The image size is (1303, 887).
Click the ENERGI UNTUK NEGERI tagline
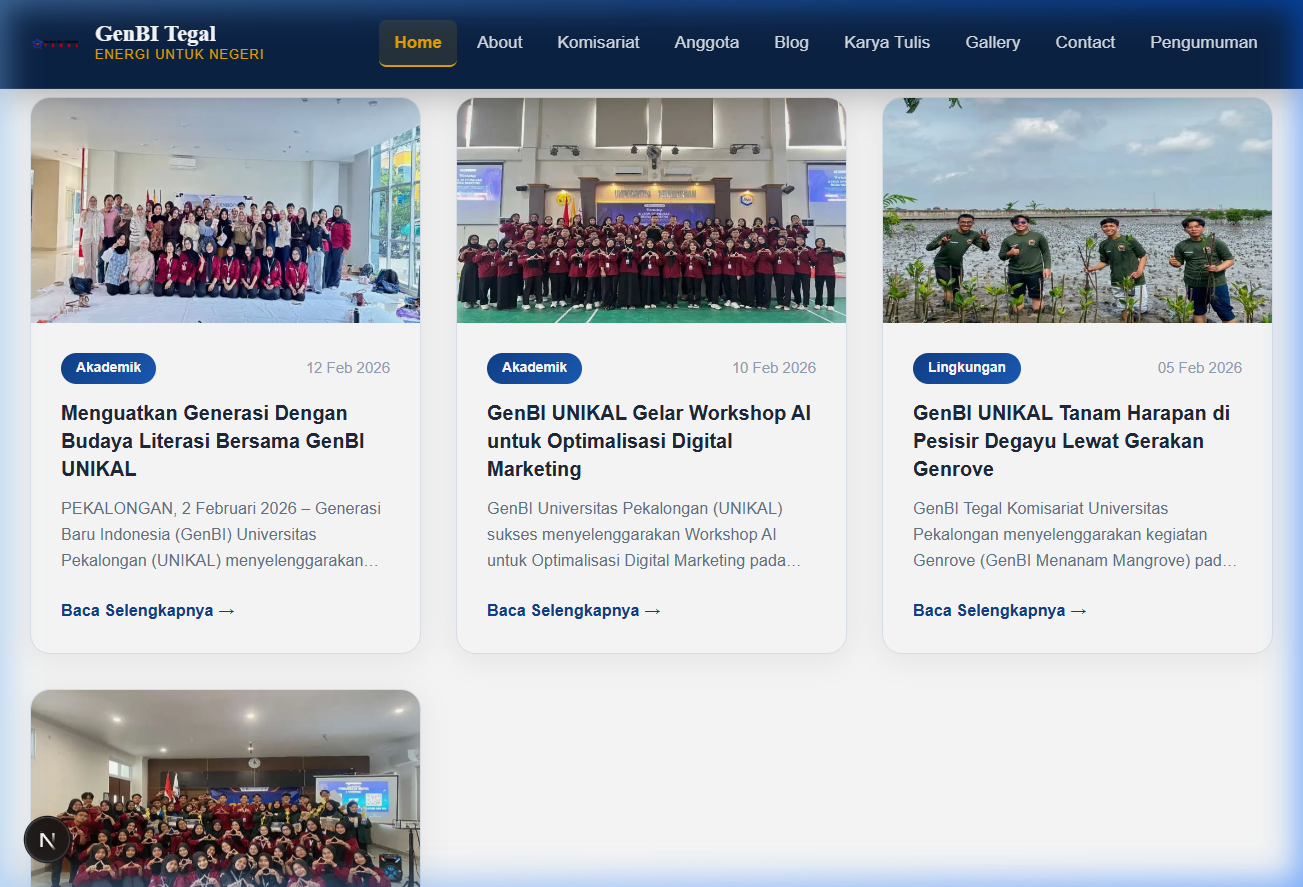(180, 54)
